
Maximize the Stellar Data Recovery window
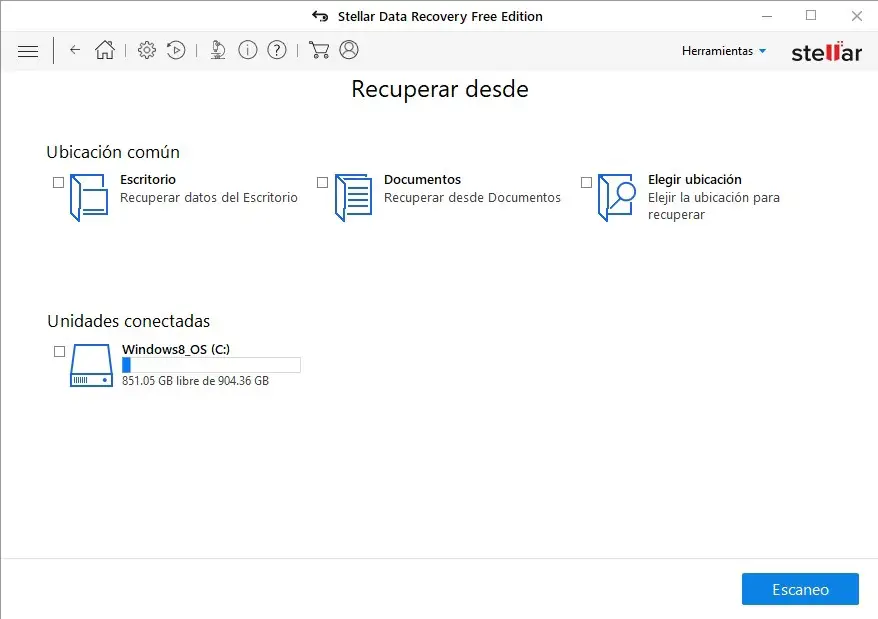tap(811, 16)
